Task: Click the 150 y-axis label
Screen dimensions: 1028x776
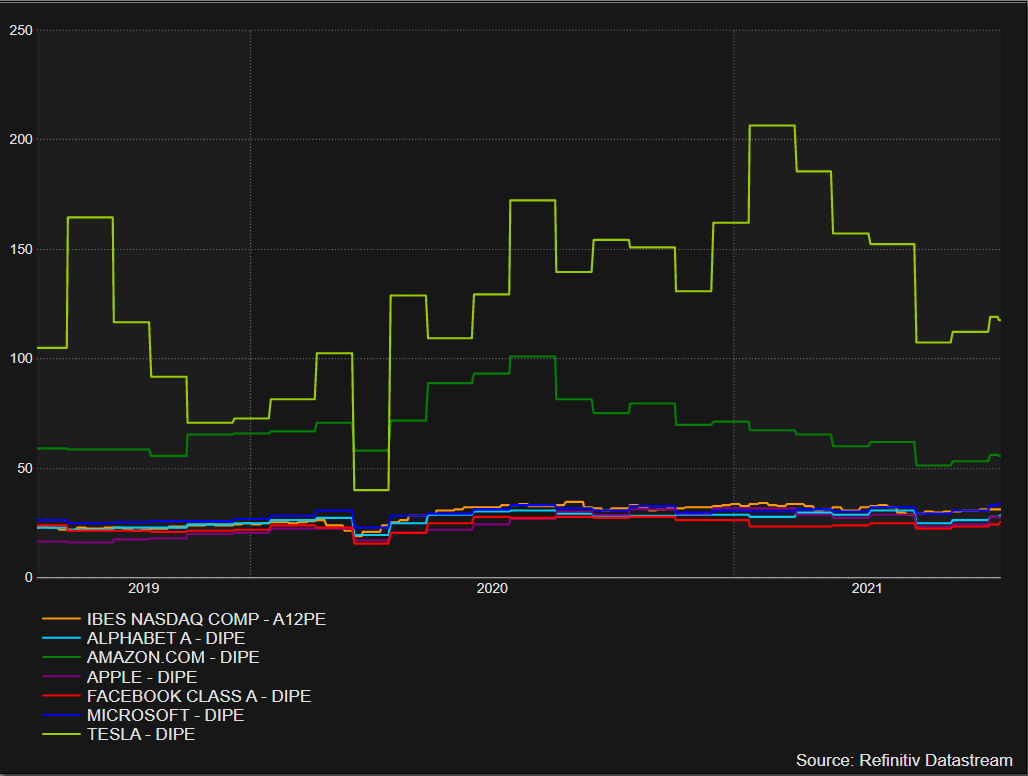Action: pos(21,249)
